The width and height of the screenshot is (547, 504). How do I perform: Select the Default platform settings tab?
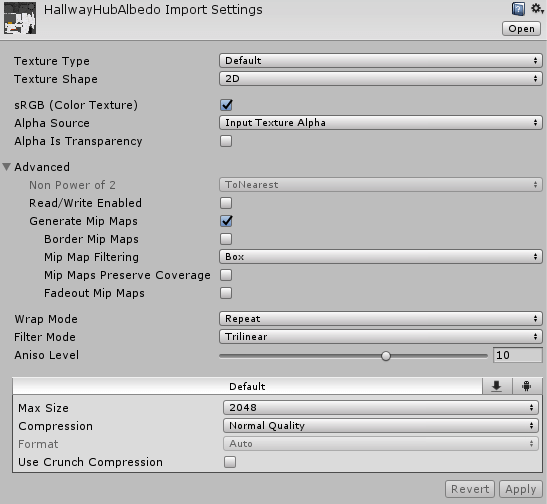(247, 386)
